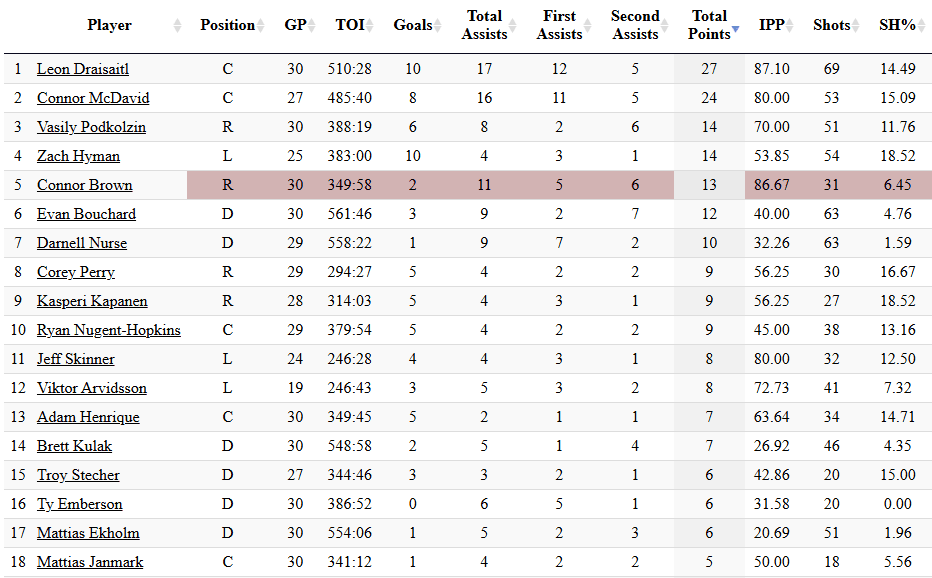Viewport: 932px width, 578px height.
Task: Click Second Assists sort arrows
Action: point(664,26)
